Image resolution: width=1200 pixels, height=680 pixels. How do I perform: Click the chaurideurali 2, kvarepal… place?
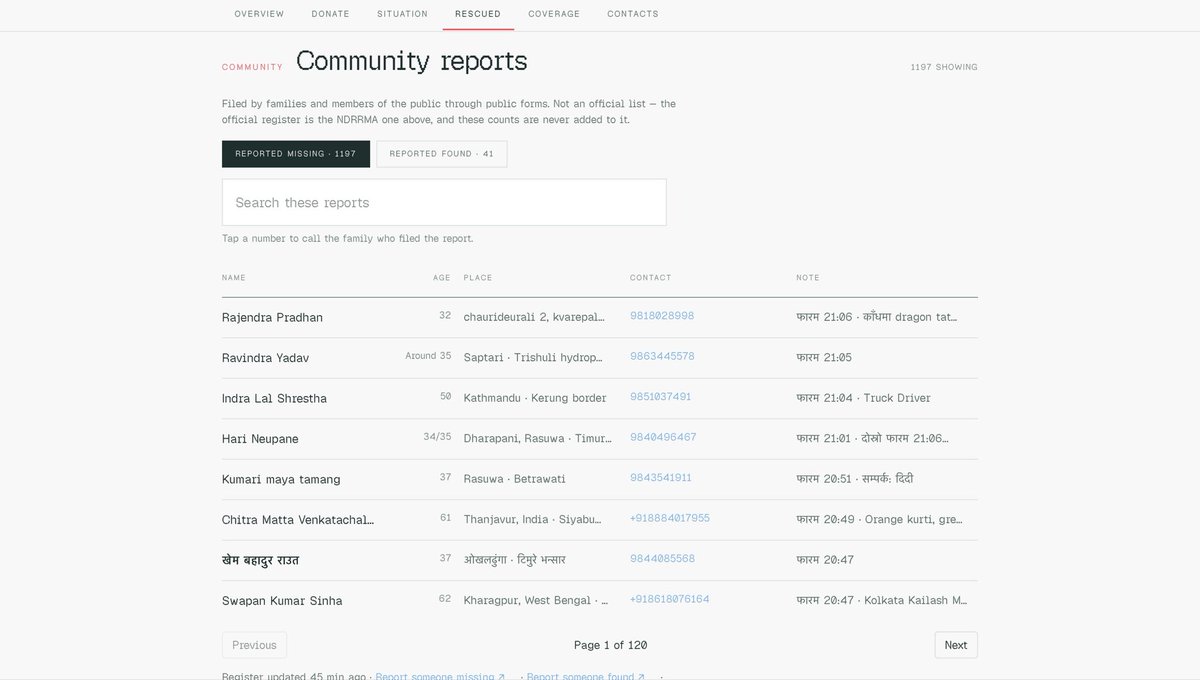[x=535, y=317]
